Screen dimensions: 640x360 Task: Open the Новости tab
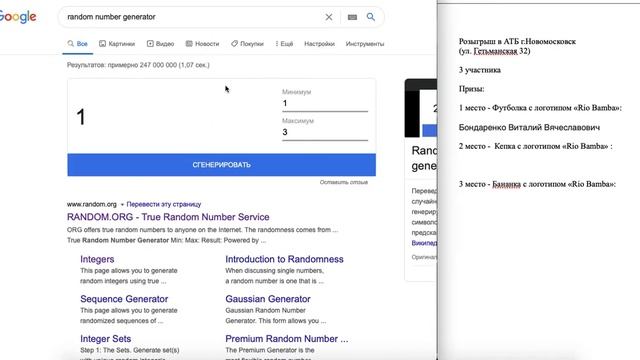[202, 44]
